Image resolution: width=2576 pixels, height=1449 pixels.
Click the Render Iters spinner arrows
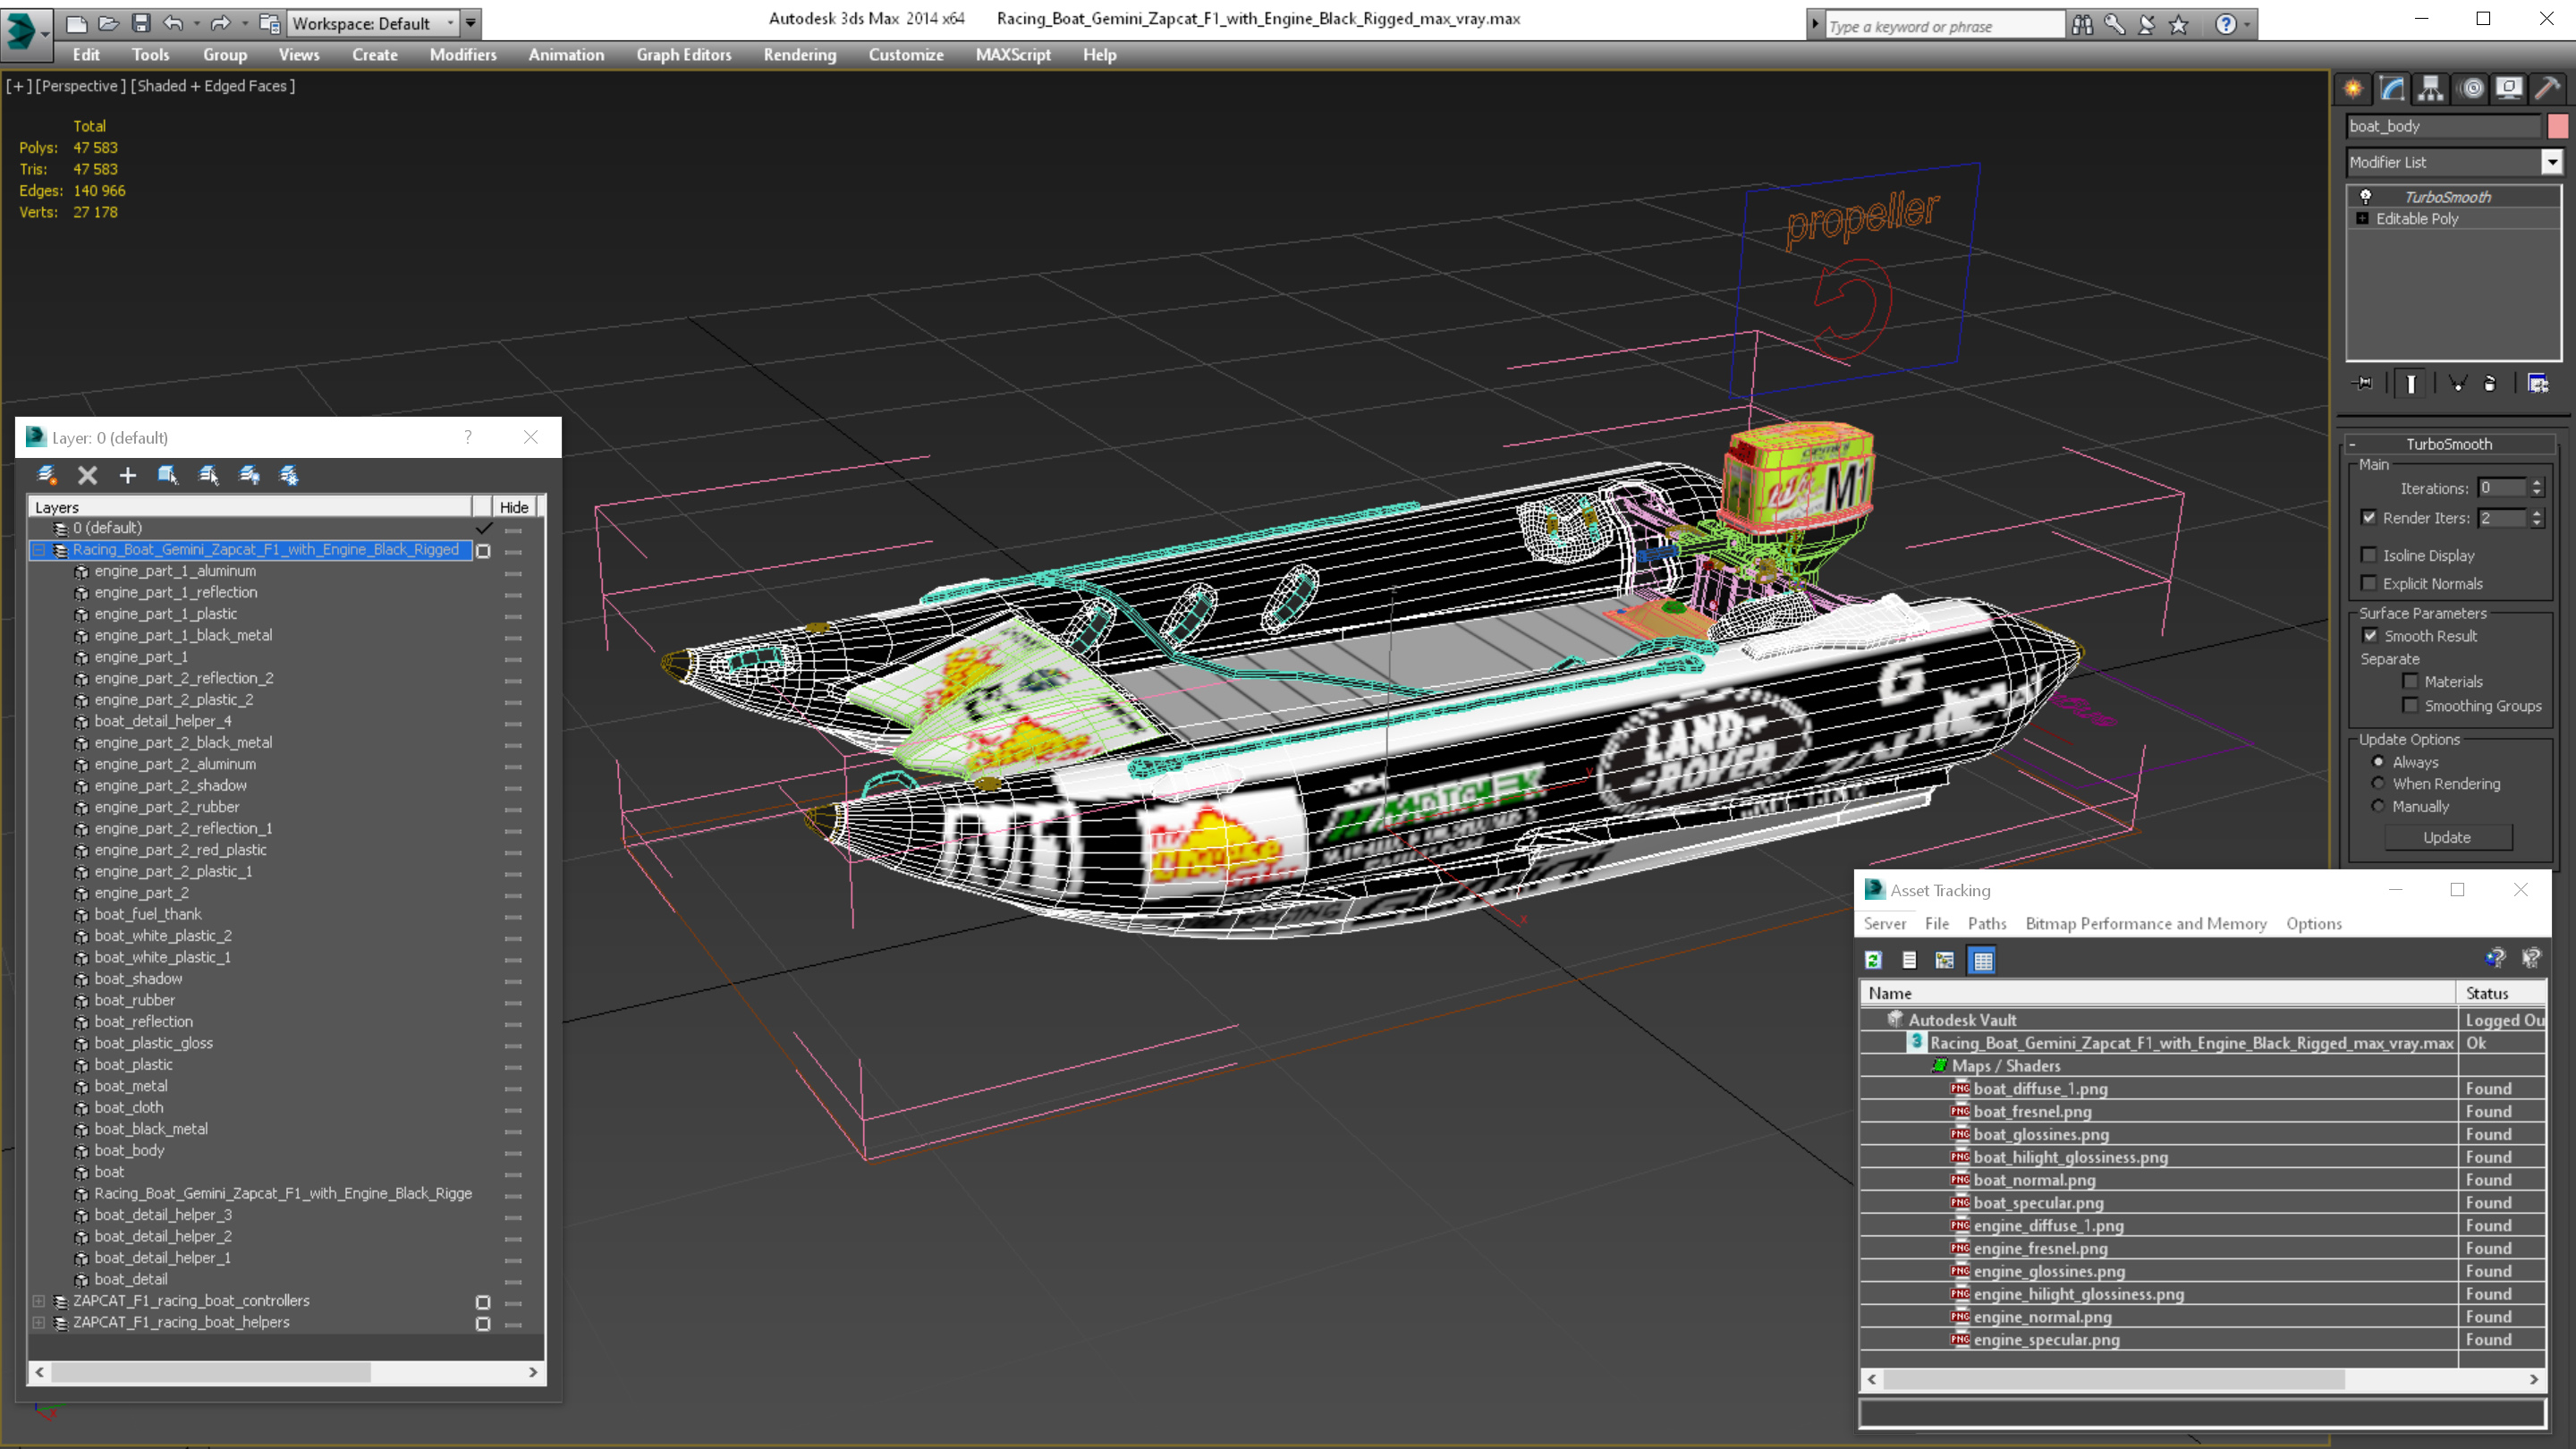[x=2537, y=517]
